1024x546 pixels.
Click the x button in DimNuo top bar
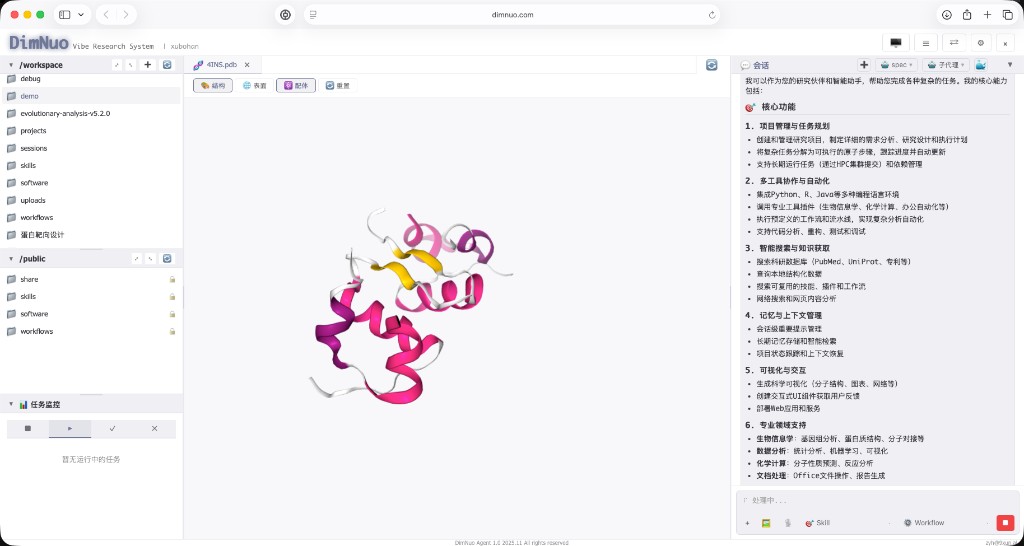click(1005, 43)
